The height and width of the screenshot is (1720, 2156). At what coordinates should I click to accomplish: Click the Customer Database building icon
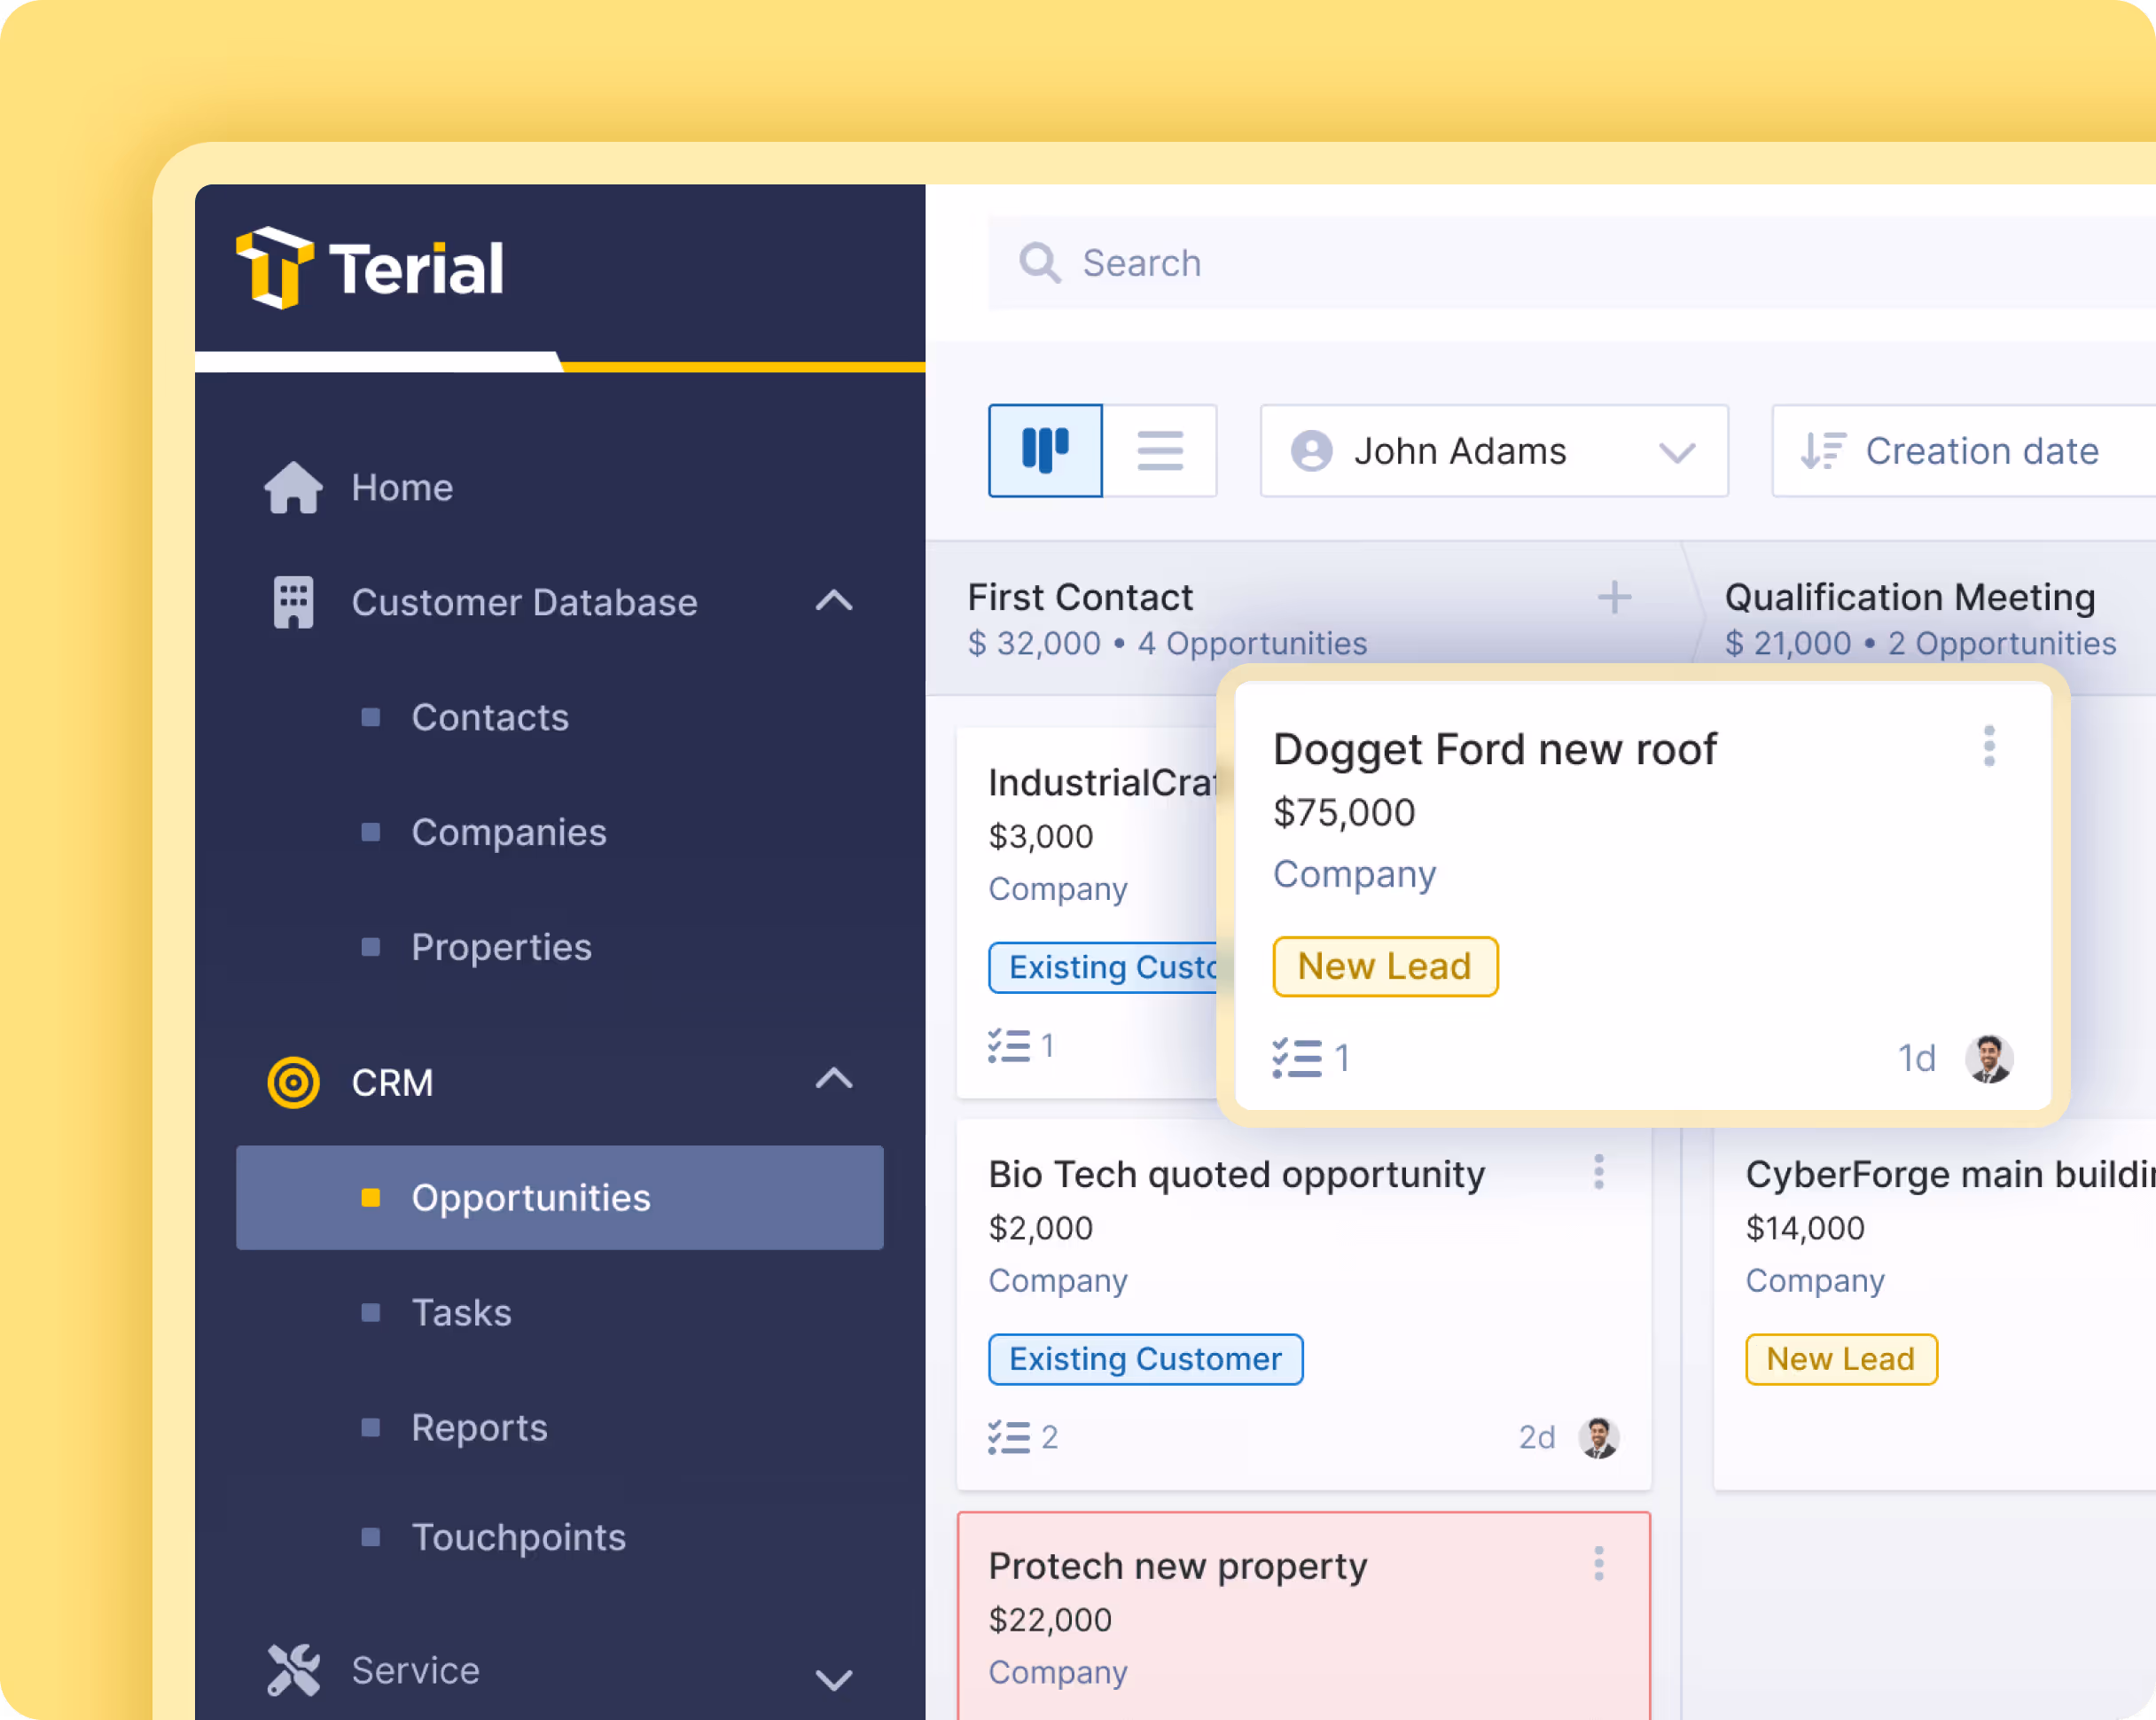coord(292,601)
